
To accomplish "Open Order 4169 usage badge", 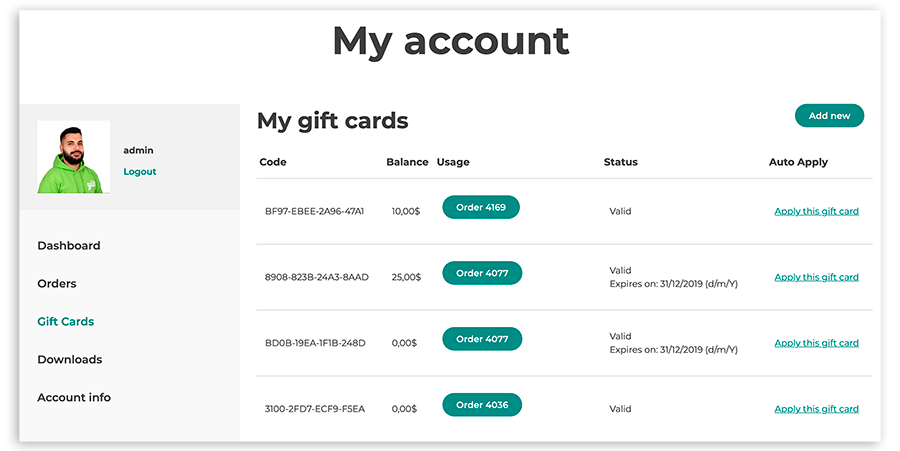I will coord(481,207).
